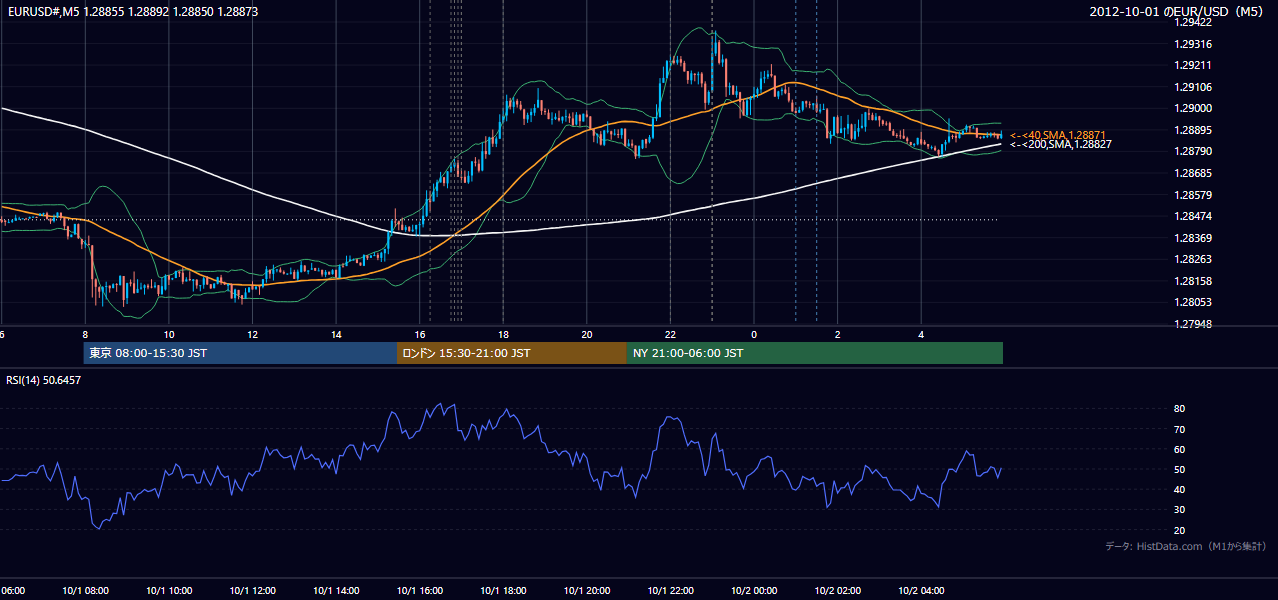Image resolution: width=1278 pixels, height=600 pixels.
Task: Click the 10/1 20:00 time label
Action: (587, 591)
